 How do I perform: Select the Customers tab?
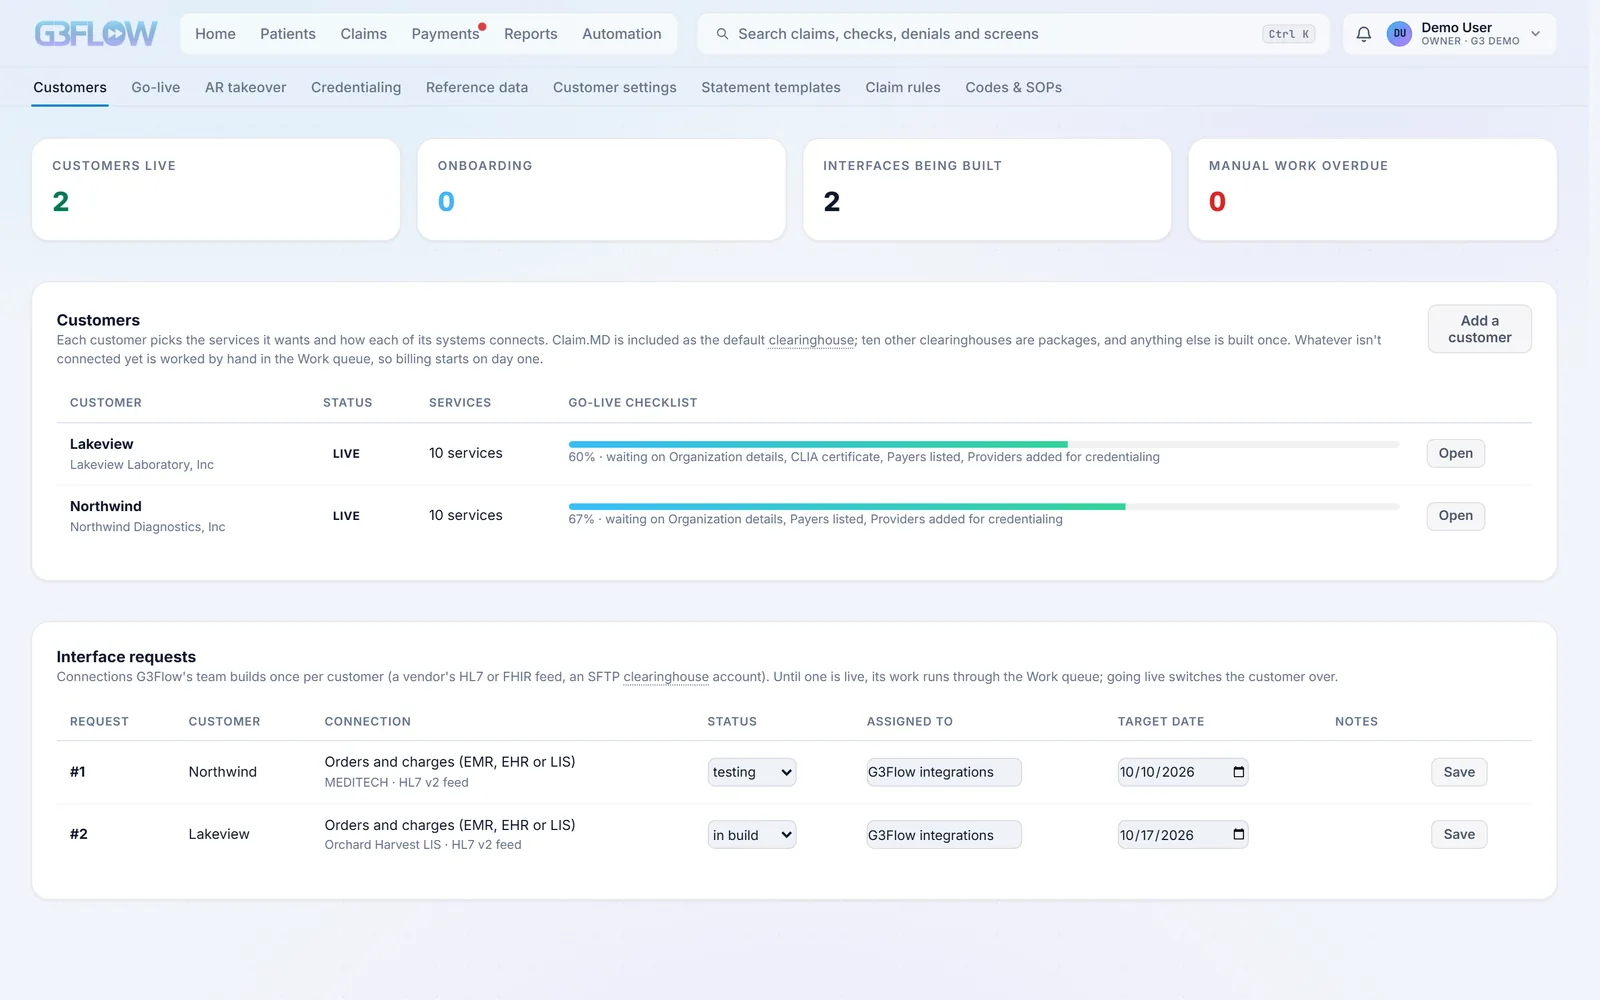pyautogui.click(x=70, y=88)
